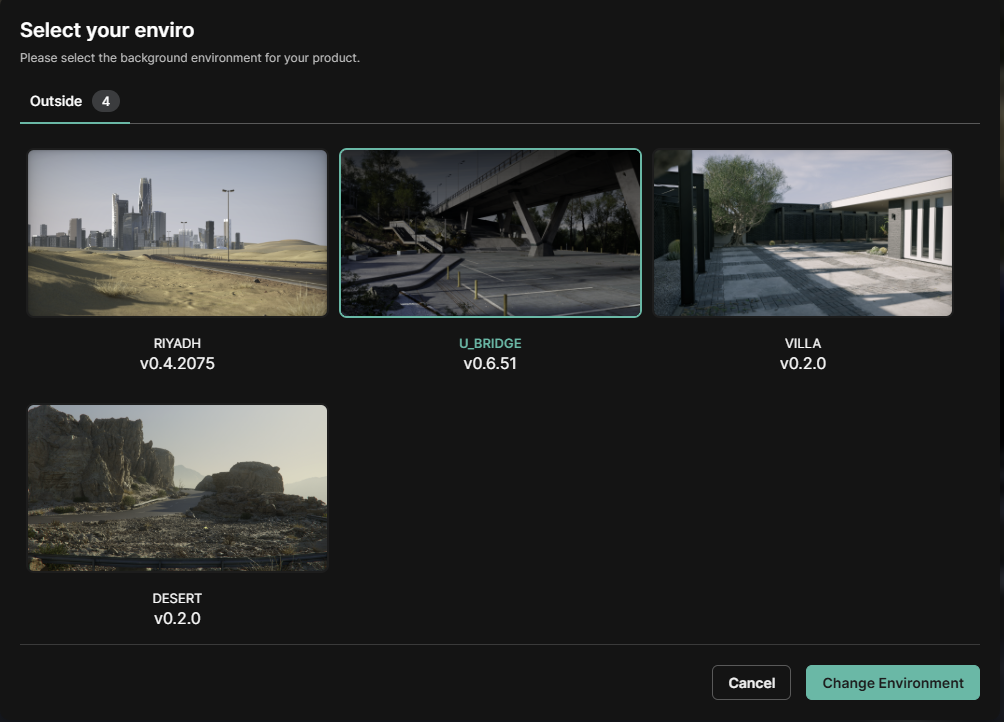Click the v0.2.0 version under VILLA

[x=802, y=363]
